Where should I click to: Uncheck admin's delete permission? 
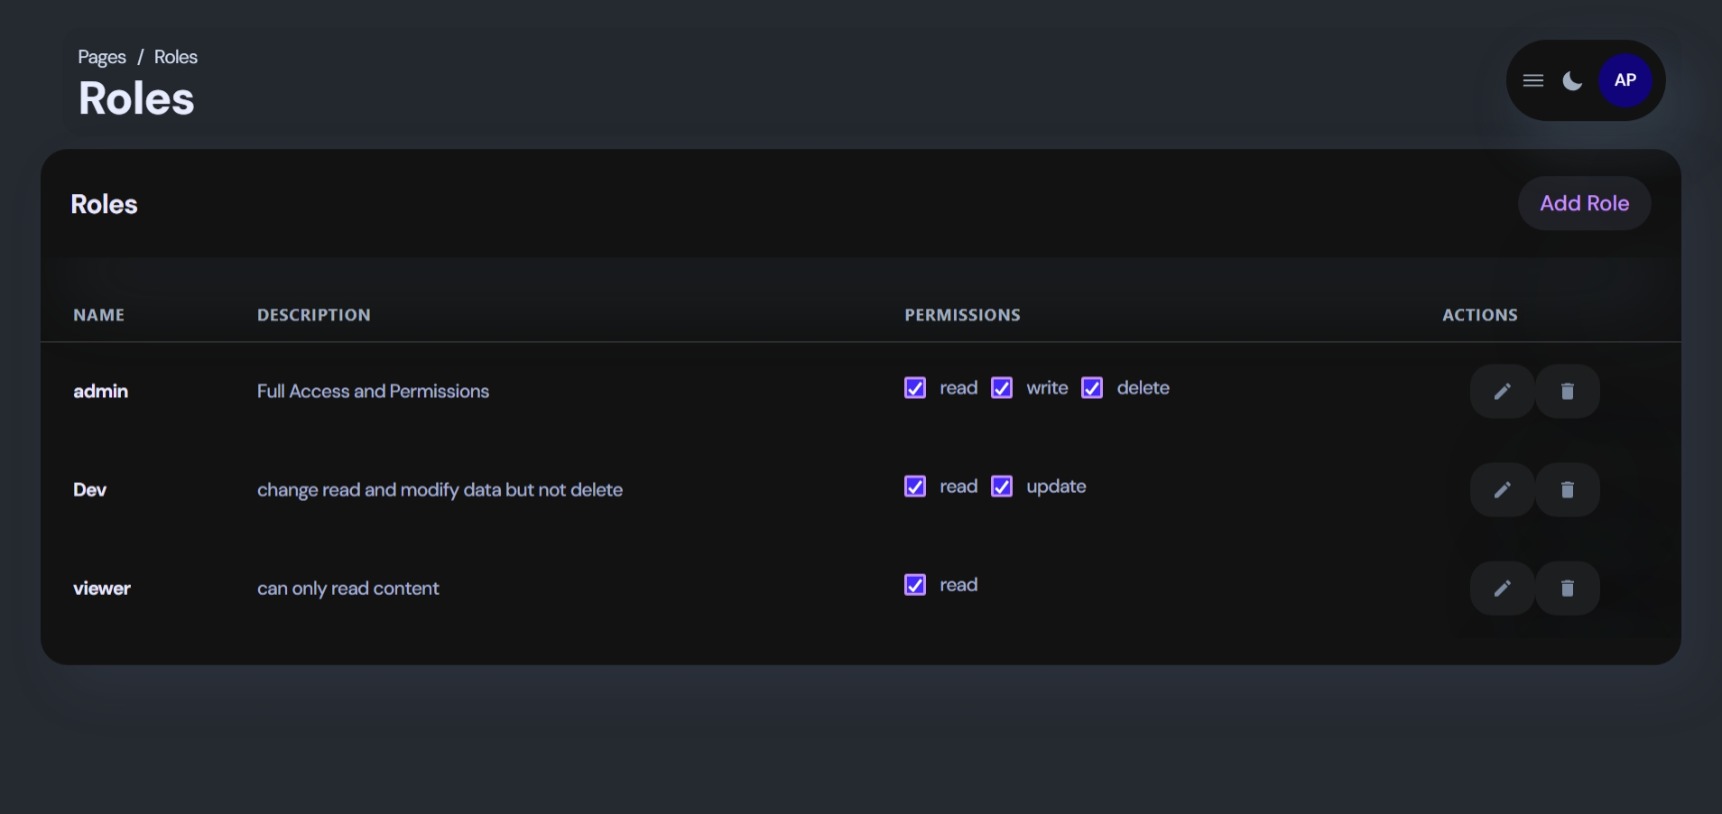coord(1092,388)
